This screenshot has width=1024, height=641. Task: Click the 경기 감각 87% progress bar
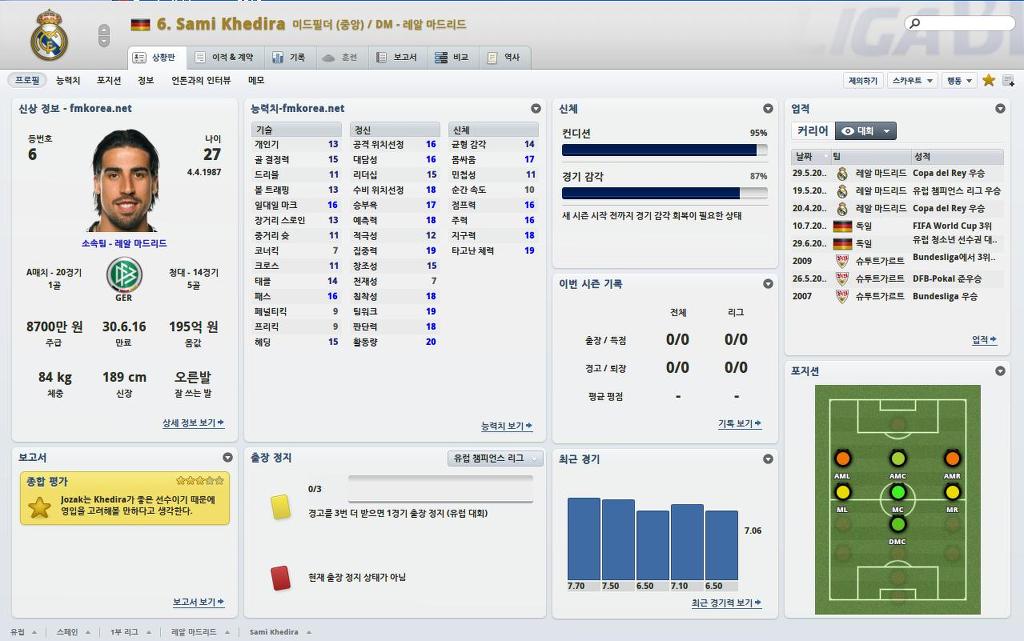point(664,193)
